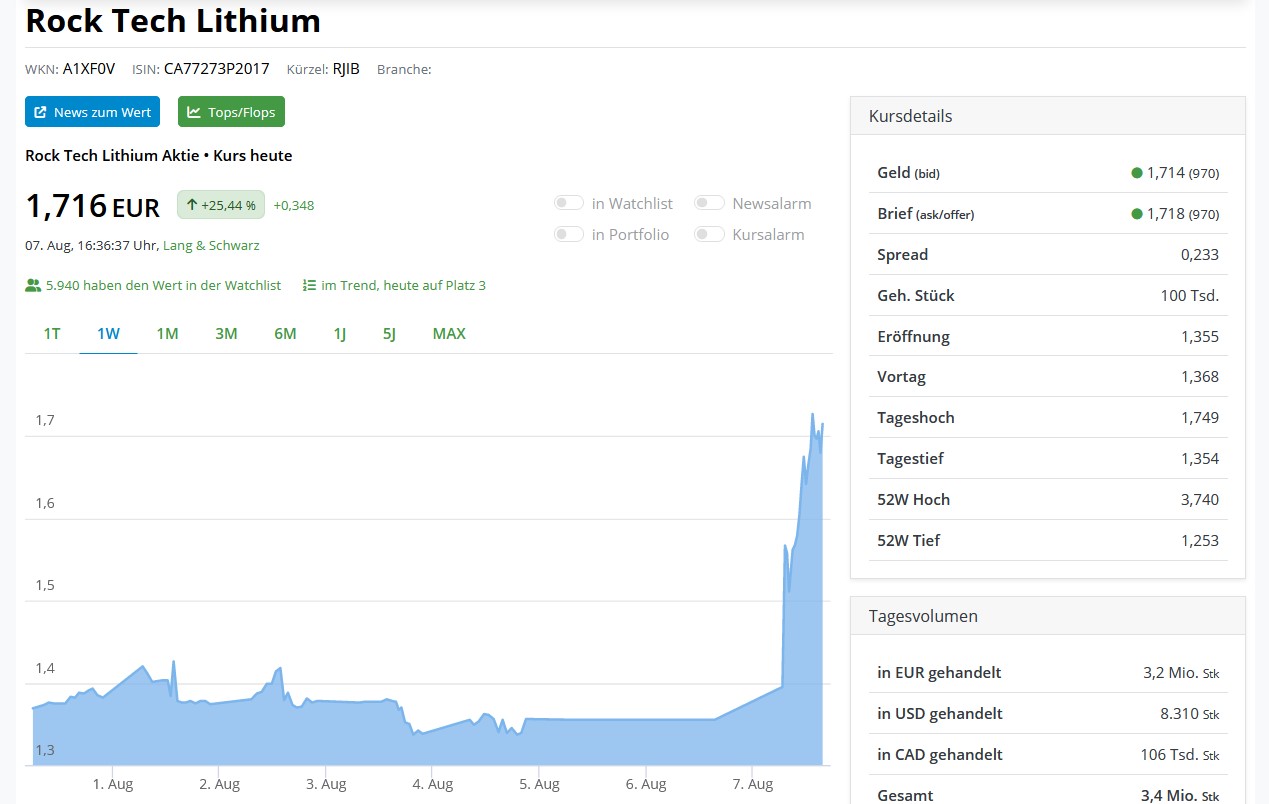Open the im Trend, heute auf Platz 3 link
Viewport: 1269px width, 804px height.
tap(403, 285)
